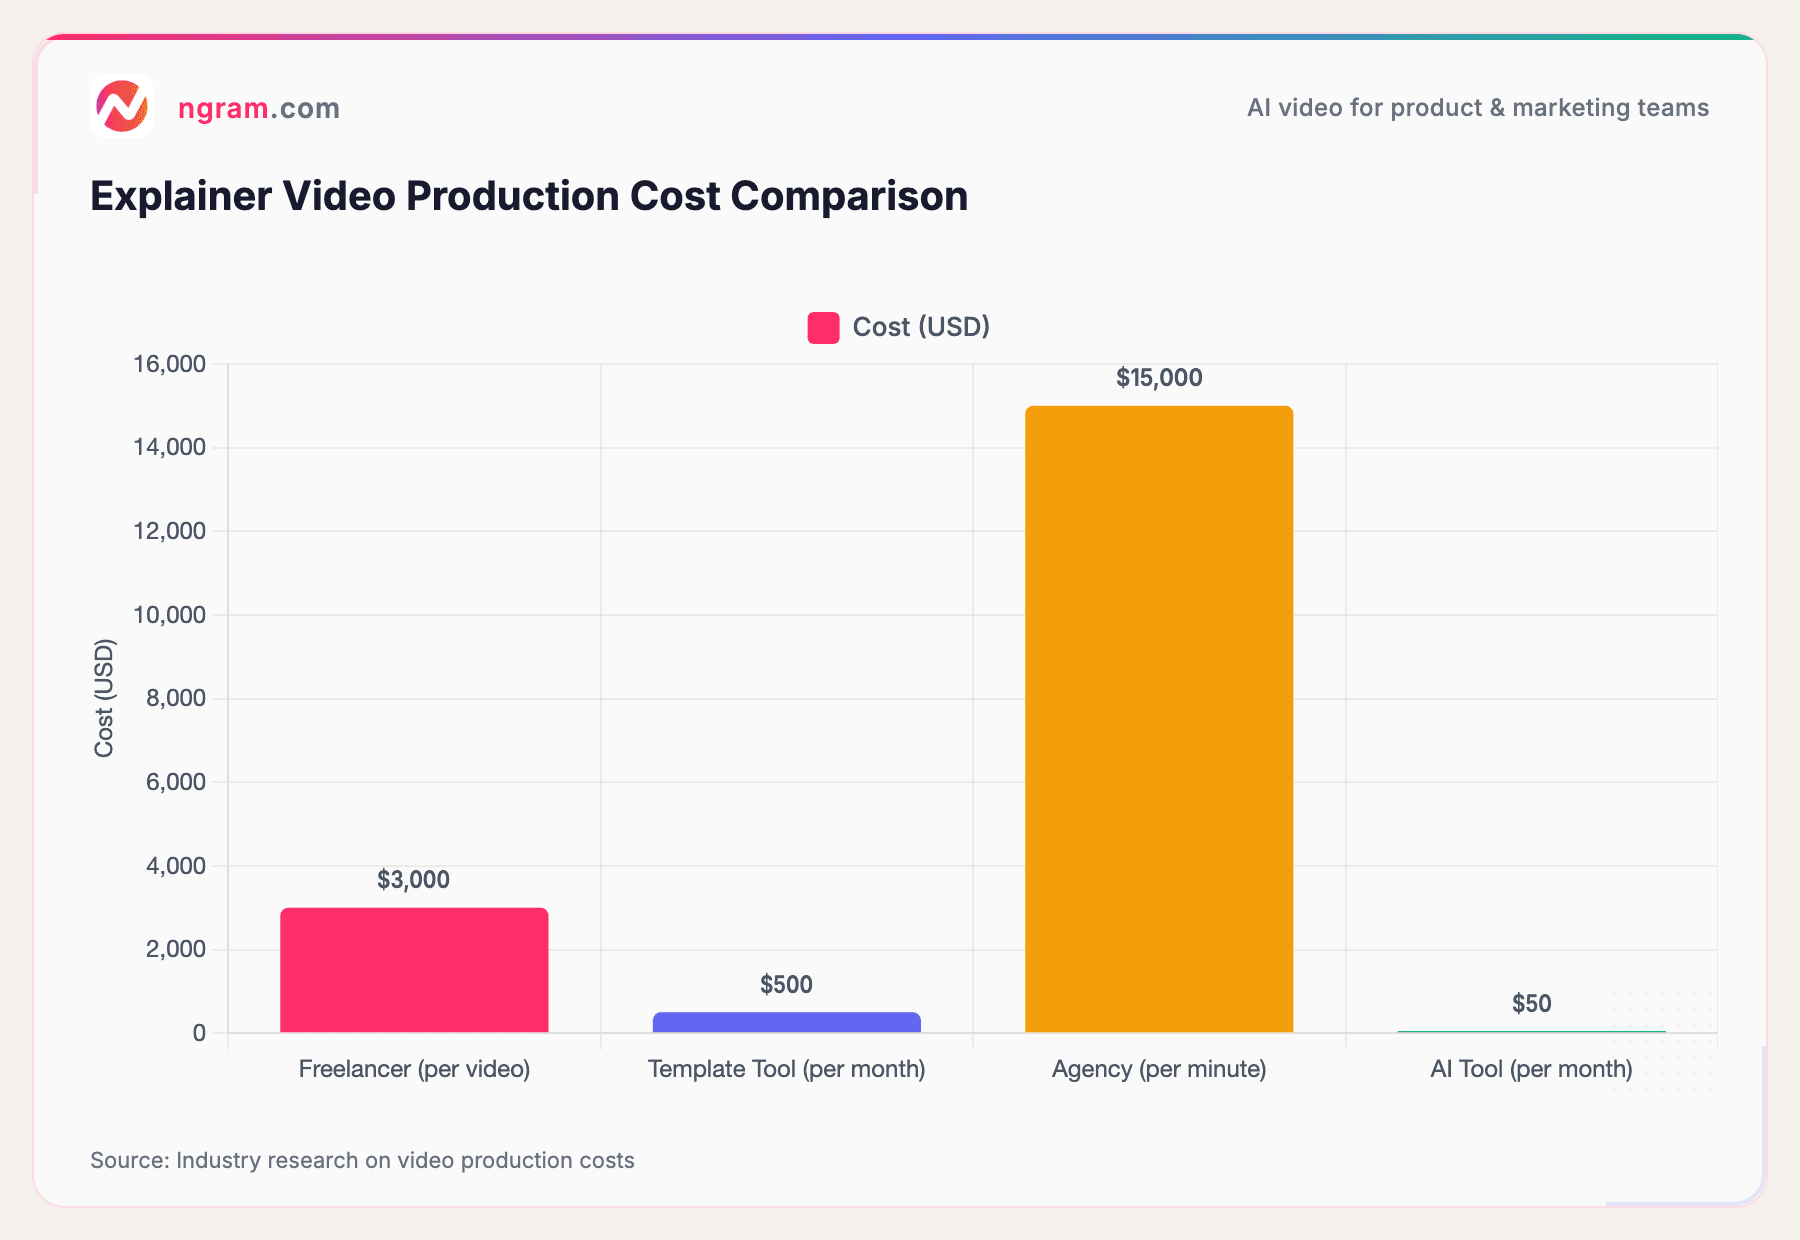Toggle the Freelancer category label
This screenshot has width=1800, height=1240.
414,1069
